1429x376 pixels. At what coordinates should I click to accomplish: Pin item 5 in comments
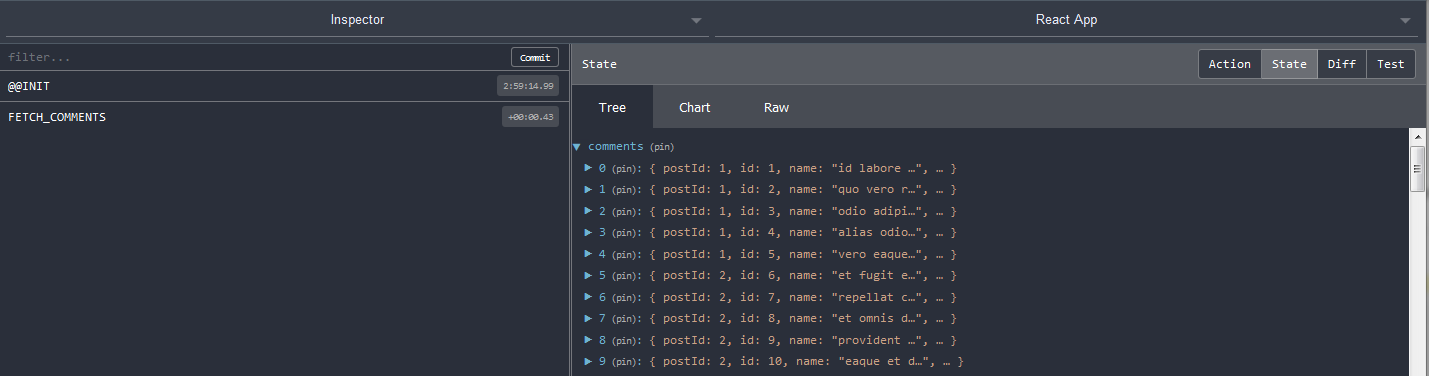(x=624, y=276)
